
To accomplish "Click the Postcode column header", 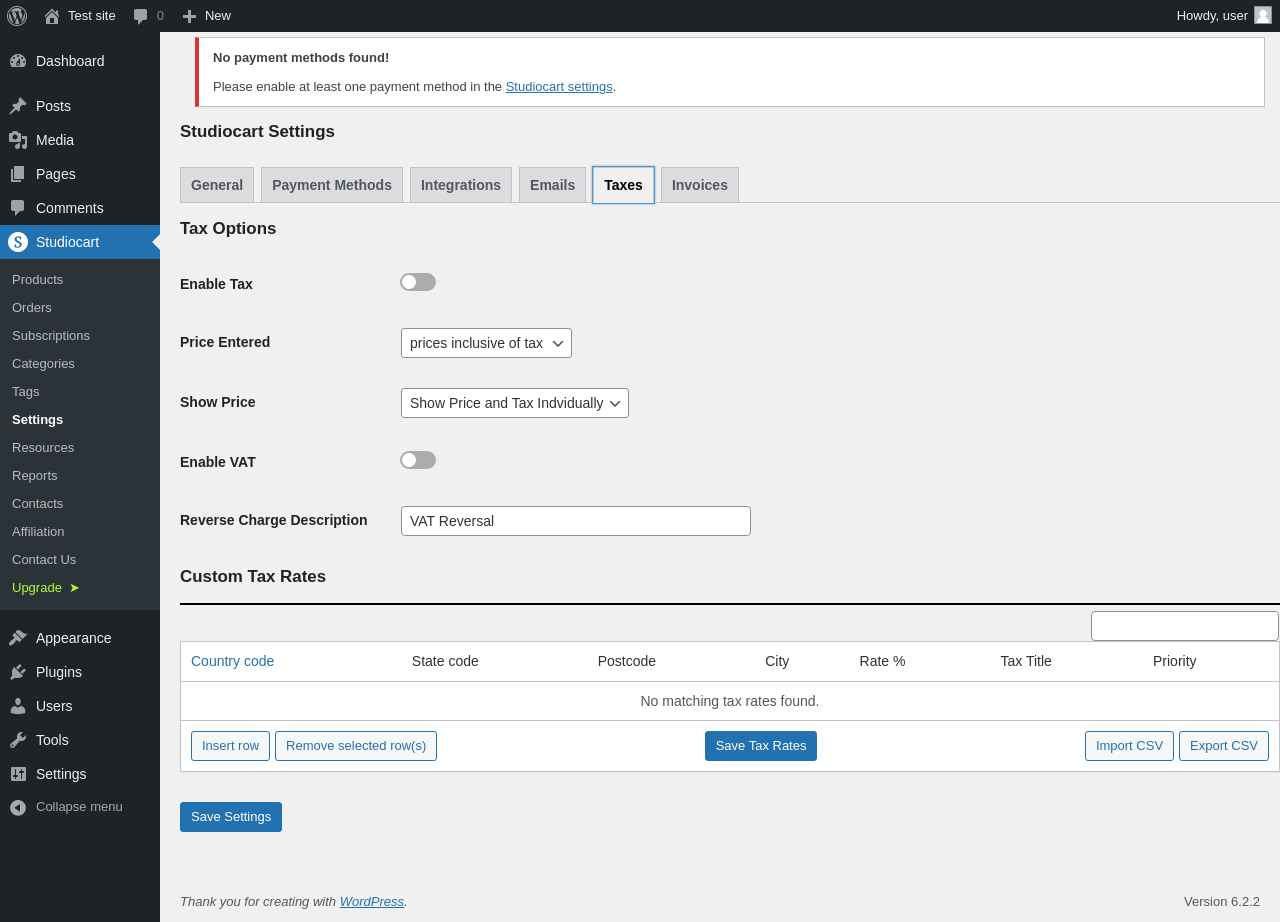I will click(627, 661).
